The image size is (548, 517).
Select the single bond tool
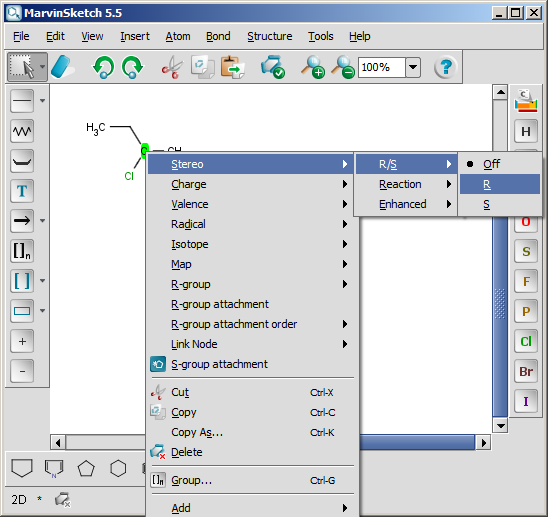pyautogui.click(x=22, y=101)
